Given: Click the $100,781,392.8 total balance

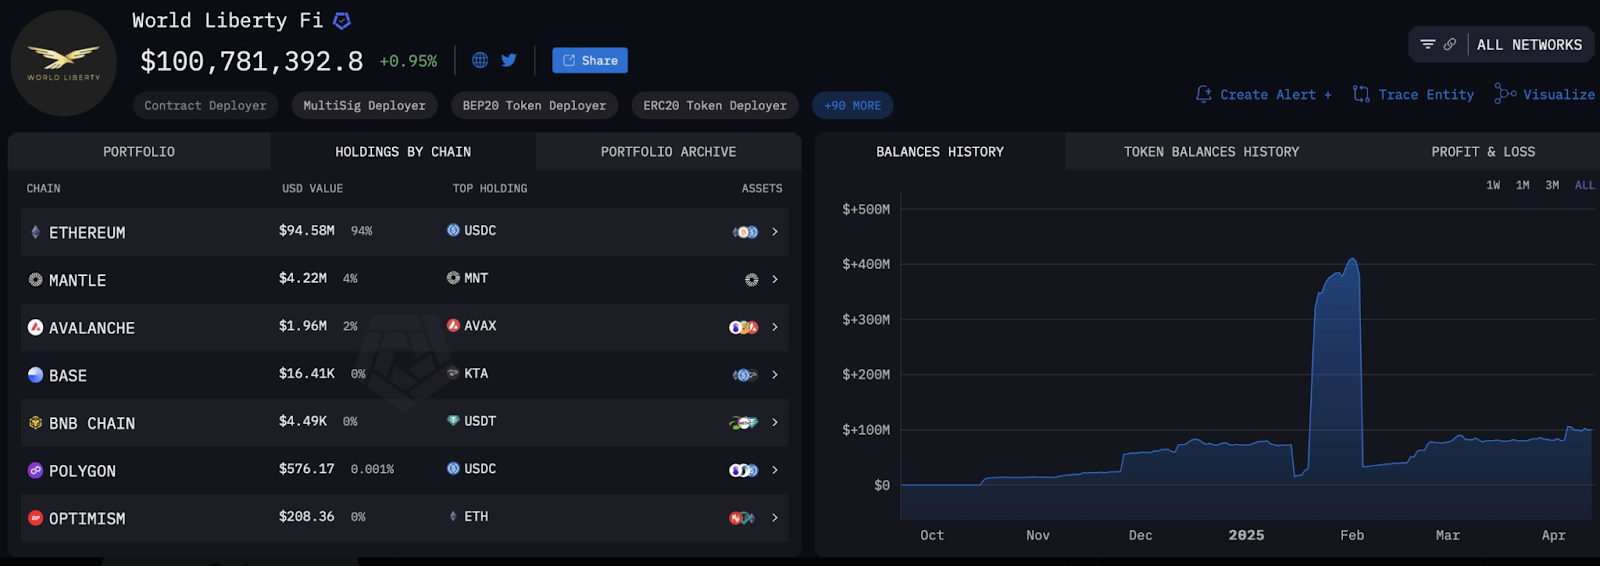Looking at the screenshot, I should 252,61.
